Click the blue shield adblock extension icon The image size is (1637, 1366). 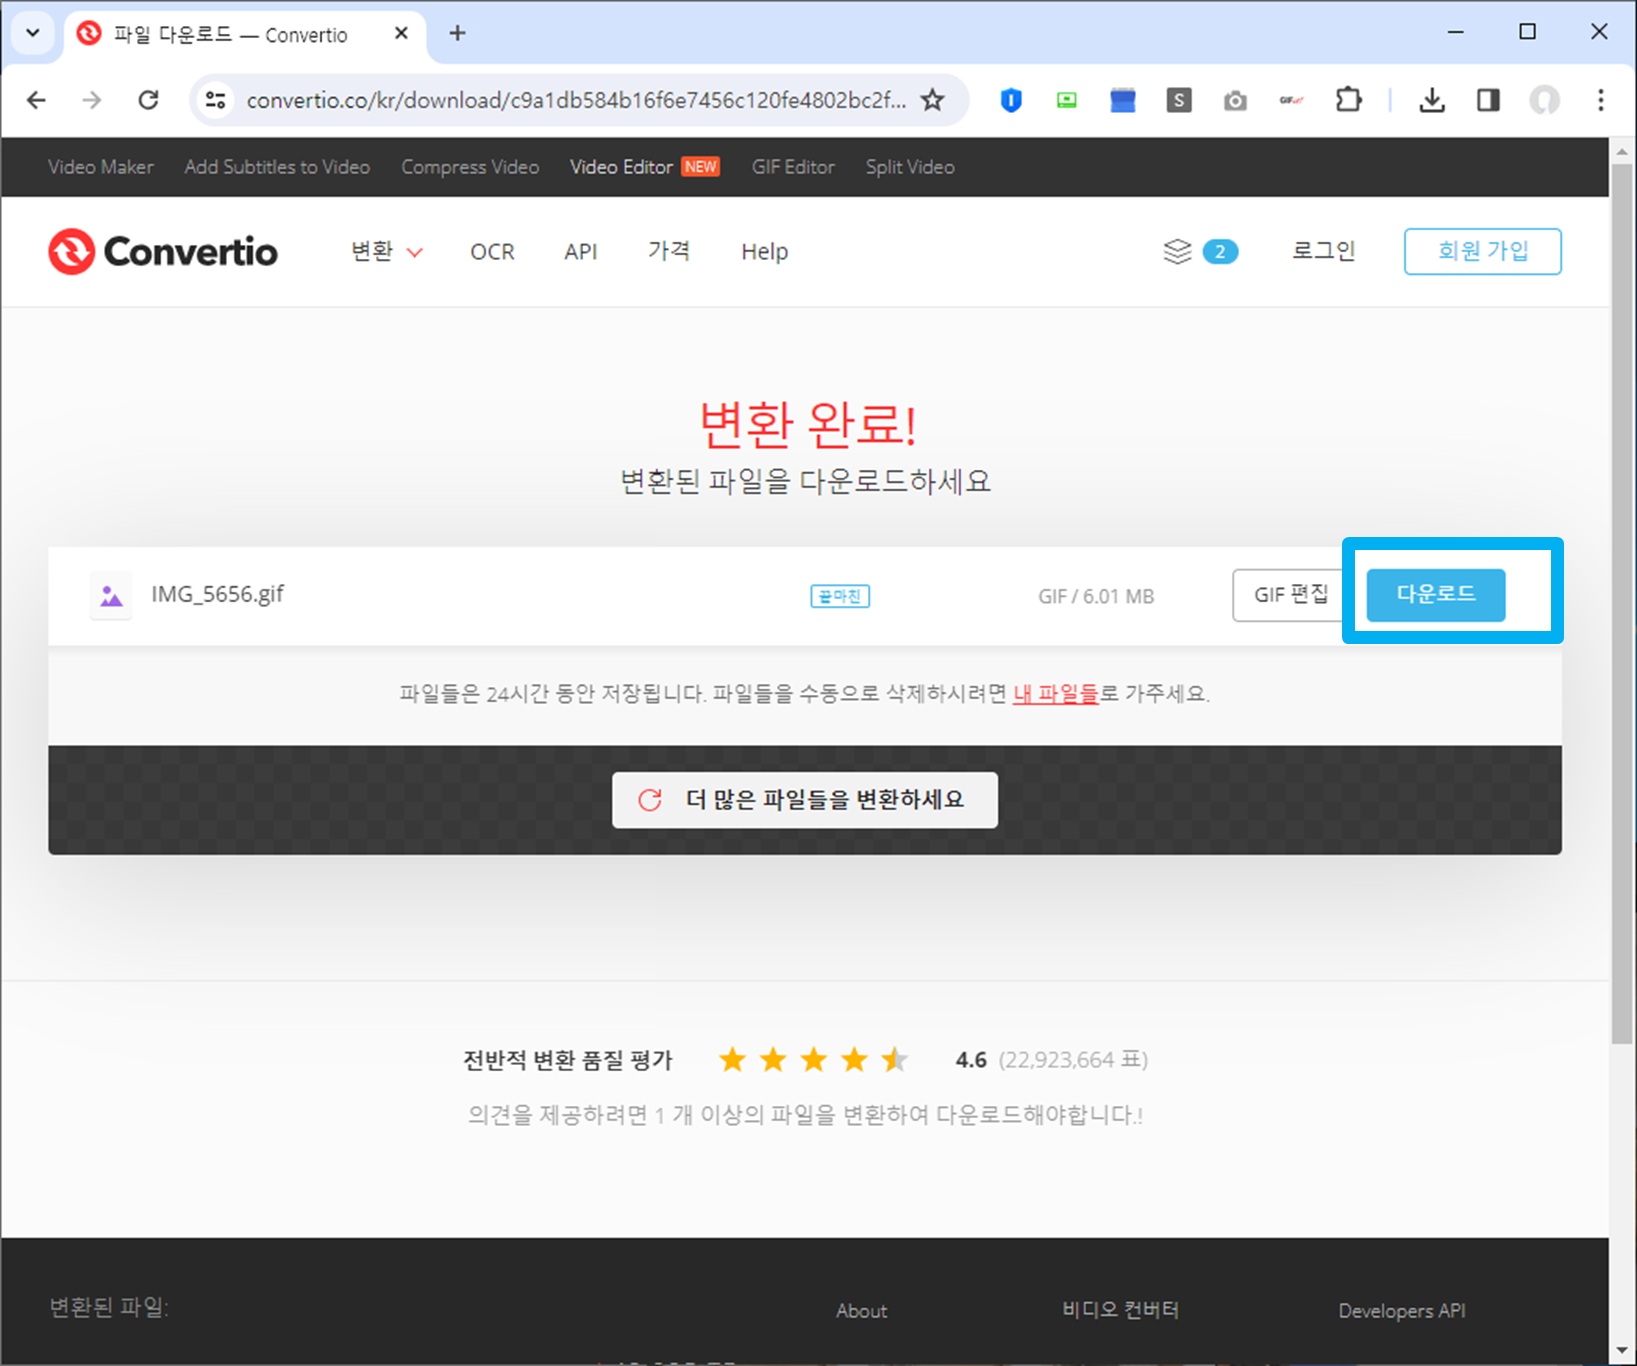pyautogui.click(x=1010, y=100)
